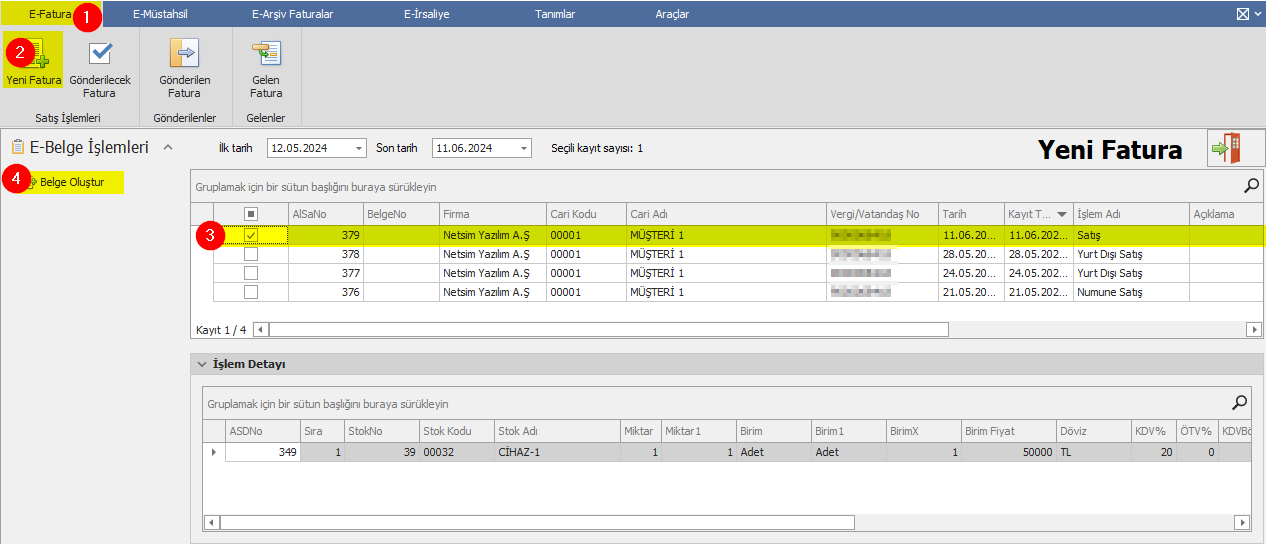Screen dimensions: 1266x544
Task: Open the Gönderilen Fatura icon
Action: click(184, 53)
